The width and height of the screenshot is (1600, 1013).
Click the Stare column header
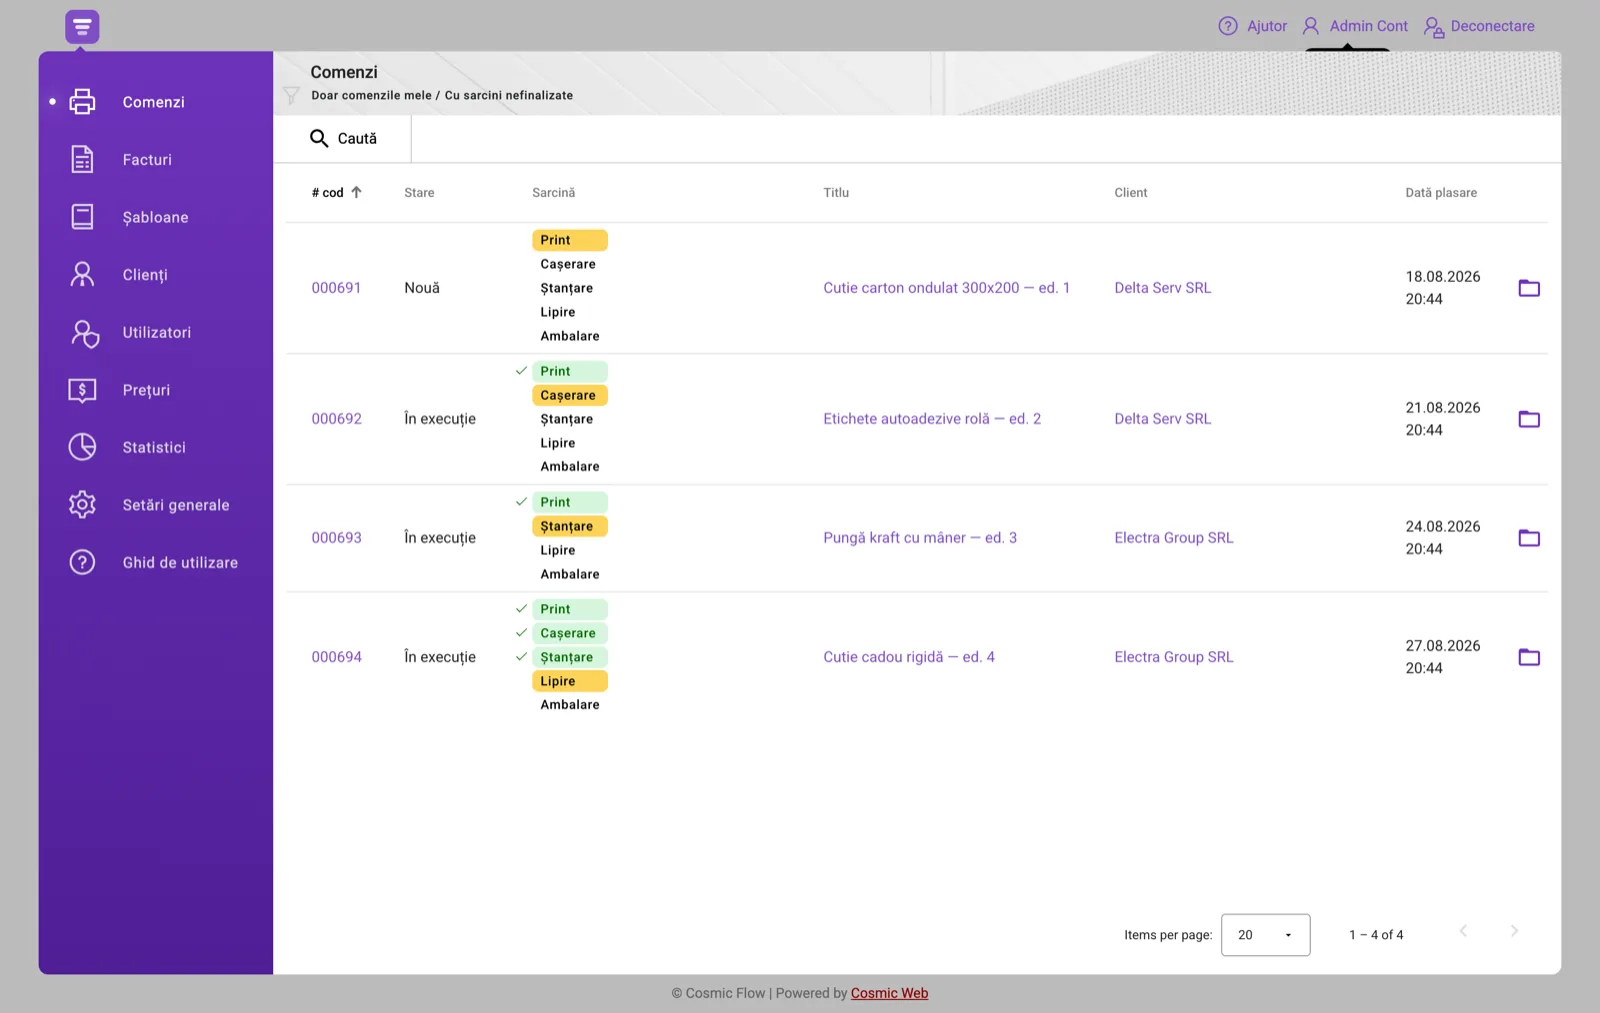click(x=419, y=193)
